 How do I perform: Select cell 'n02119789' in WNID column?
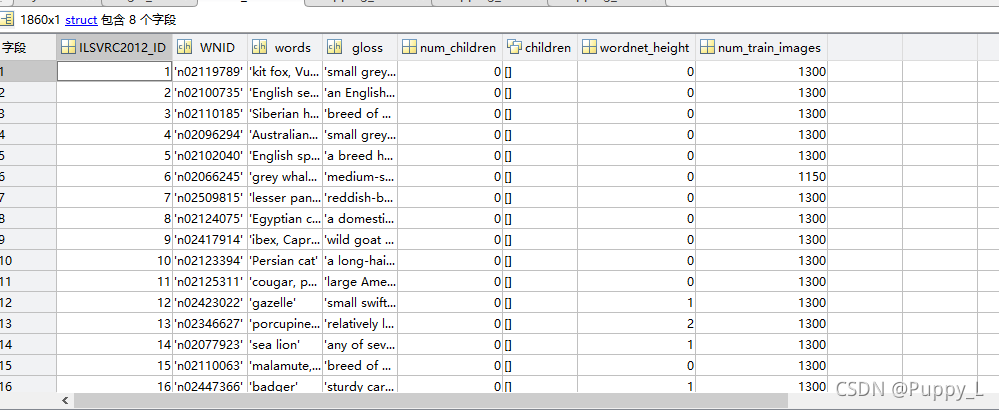coord(210,71)
